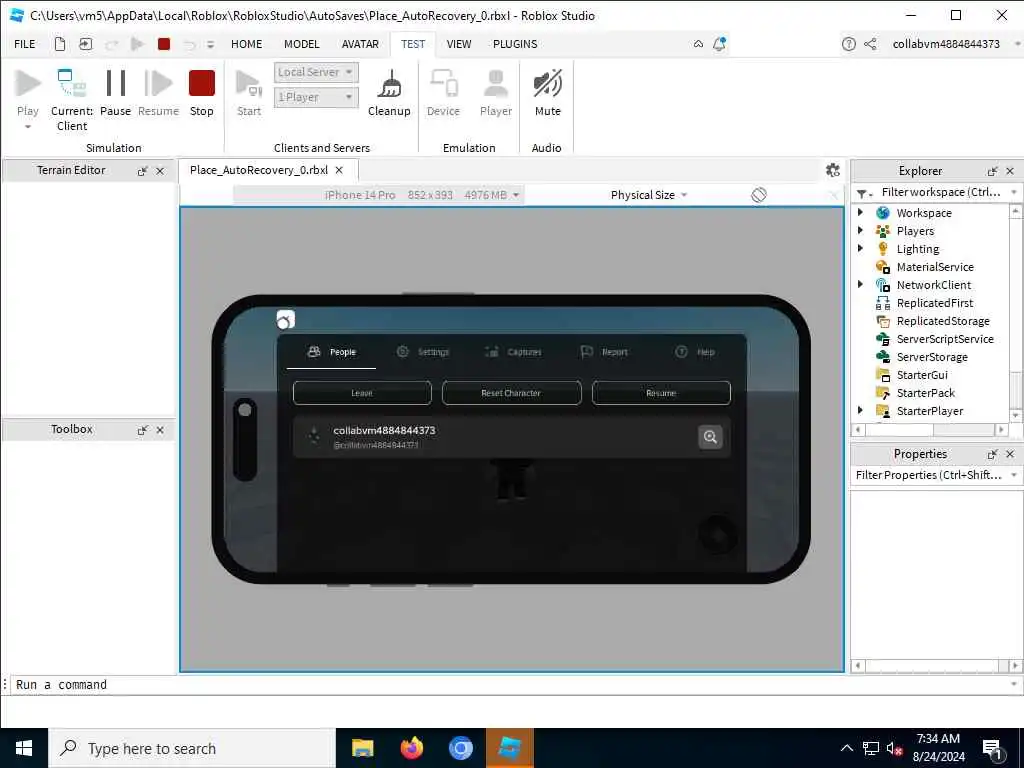
Task: Click the Roblox menu icon in emulated phone
Action: (285, 319)
